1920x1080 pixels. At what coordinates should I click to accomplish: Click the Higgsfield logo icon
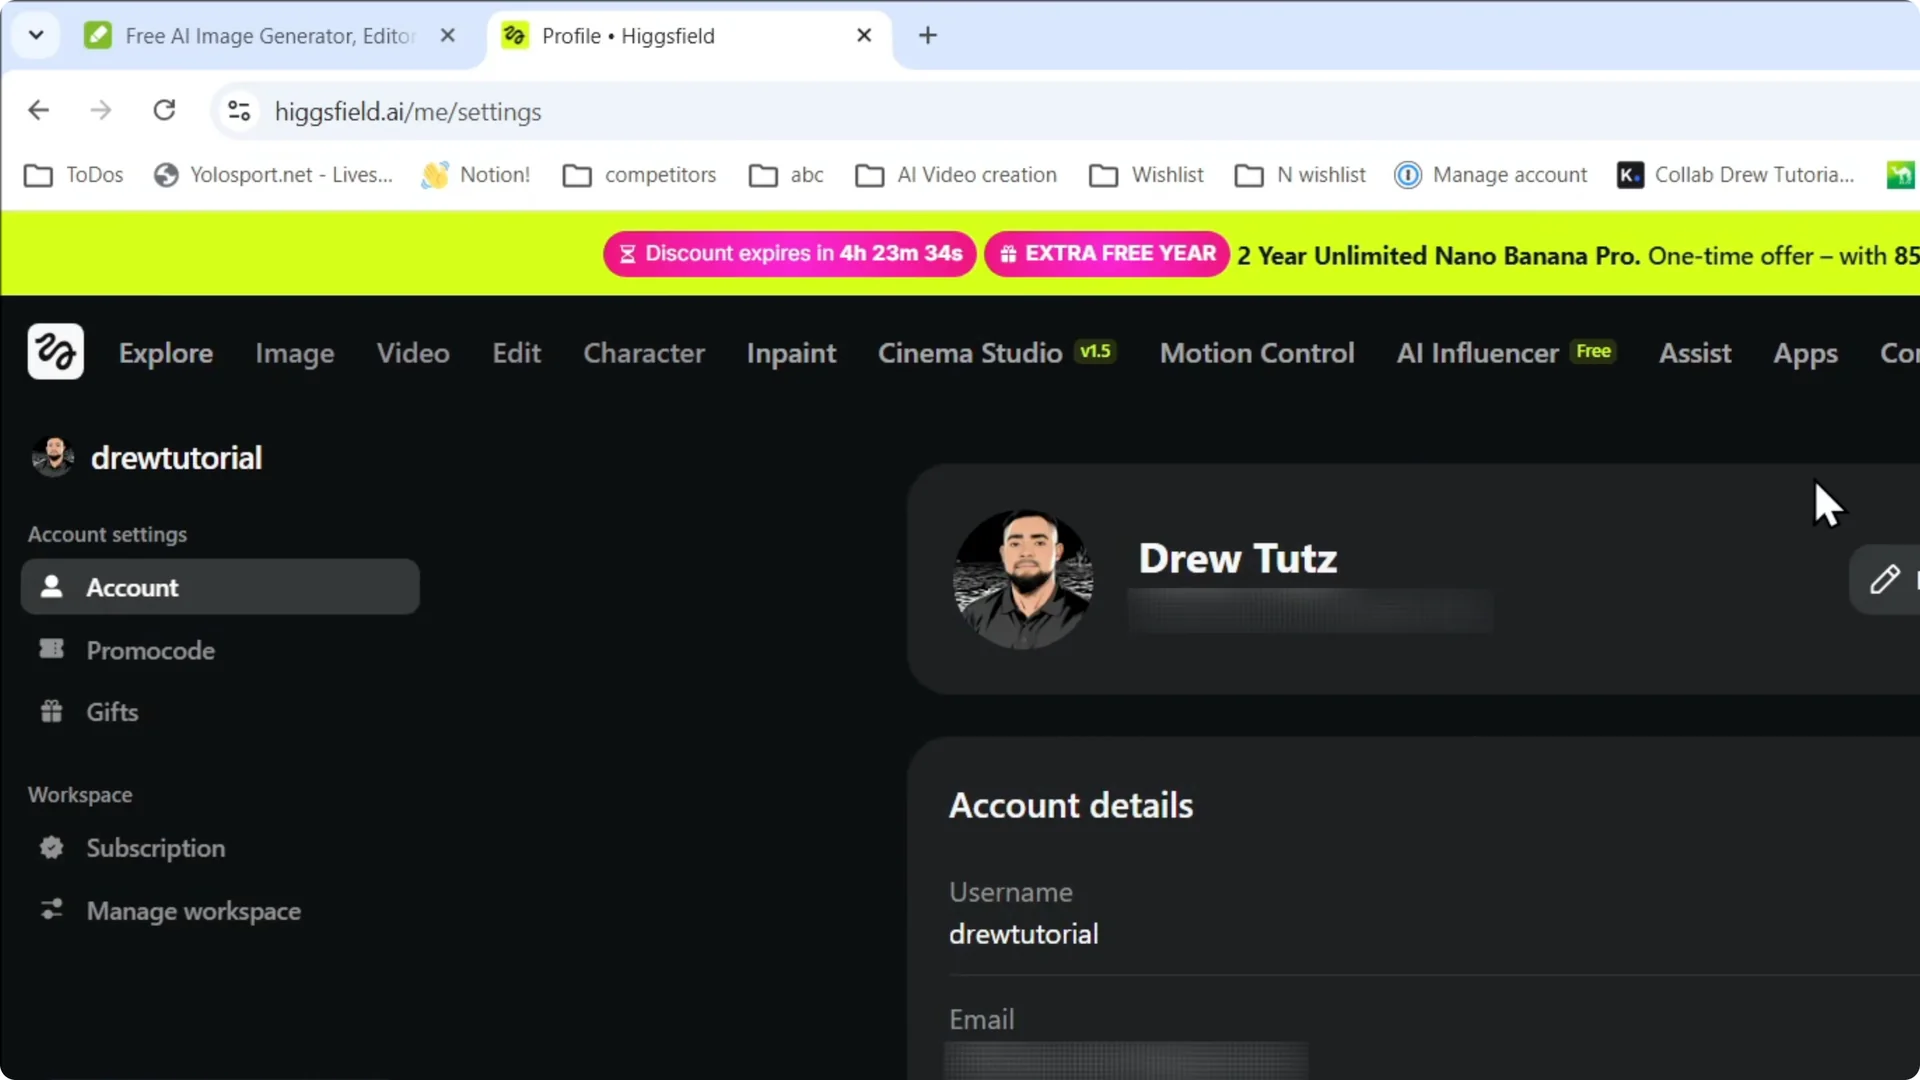55,351
